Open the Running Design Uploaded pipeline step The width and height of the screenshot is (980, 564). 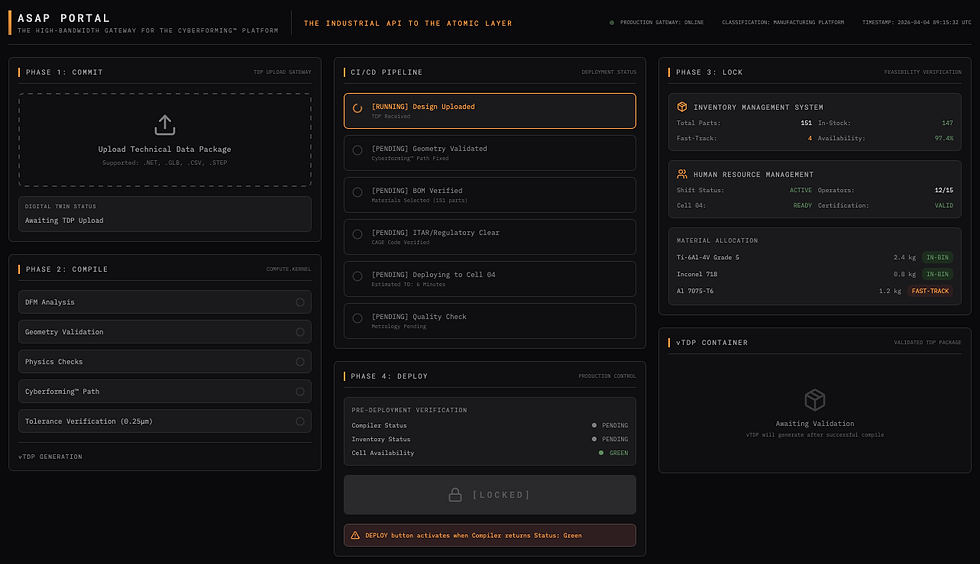[x=489, y=111]
